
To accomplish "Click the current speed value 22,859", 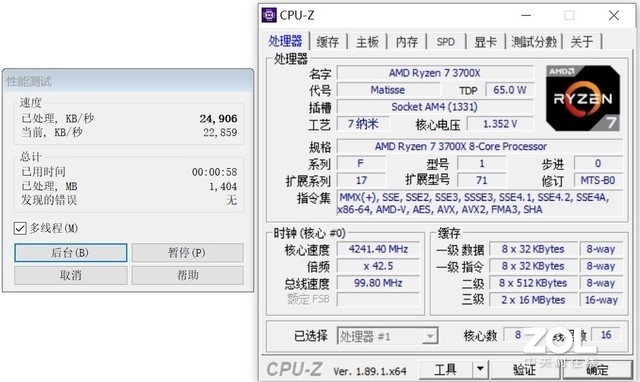I will click(220, 133).
